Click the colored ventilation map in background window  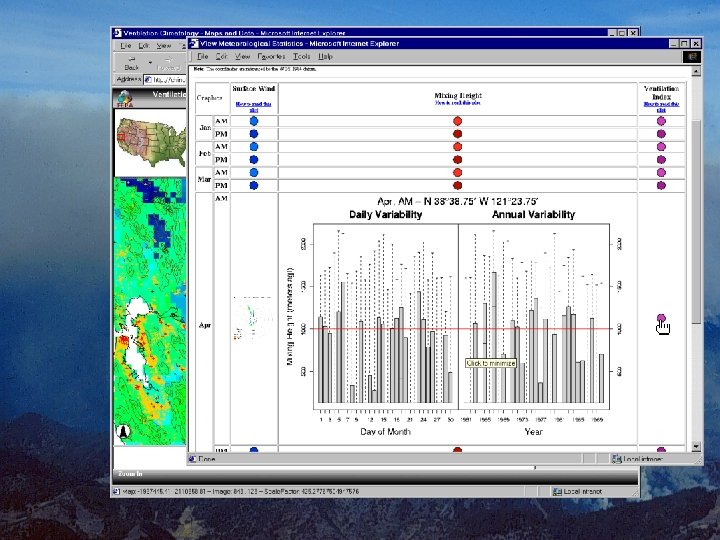[150, 311]
